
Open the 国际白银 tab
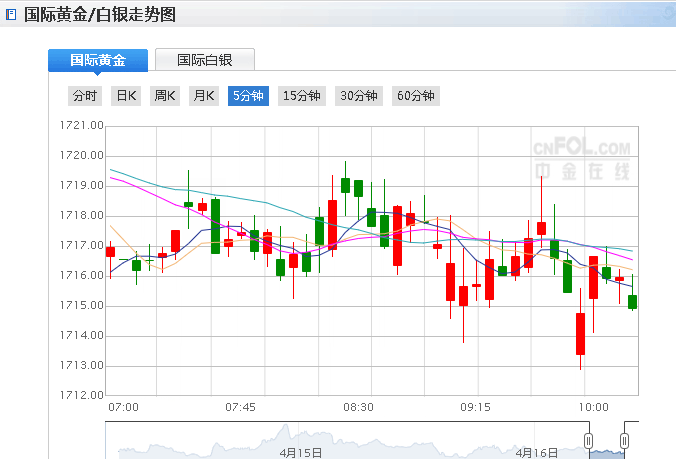point(205,60)
